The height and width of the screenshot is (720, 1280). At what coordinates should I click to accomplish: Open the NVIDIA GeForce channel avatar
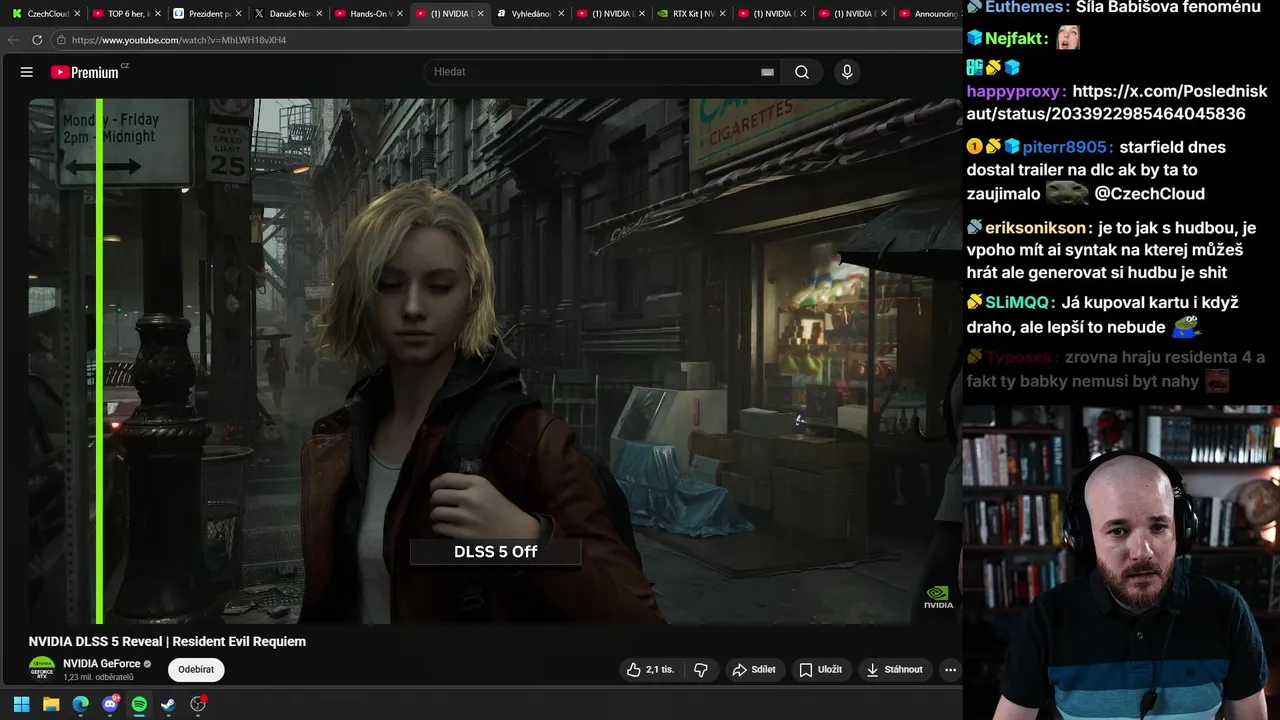coord(42,669)
